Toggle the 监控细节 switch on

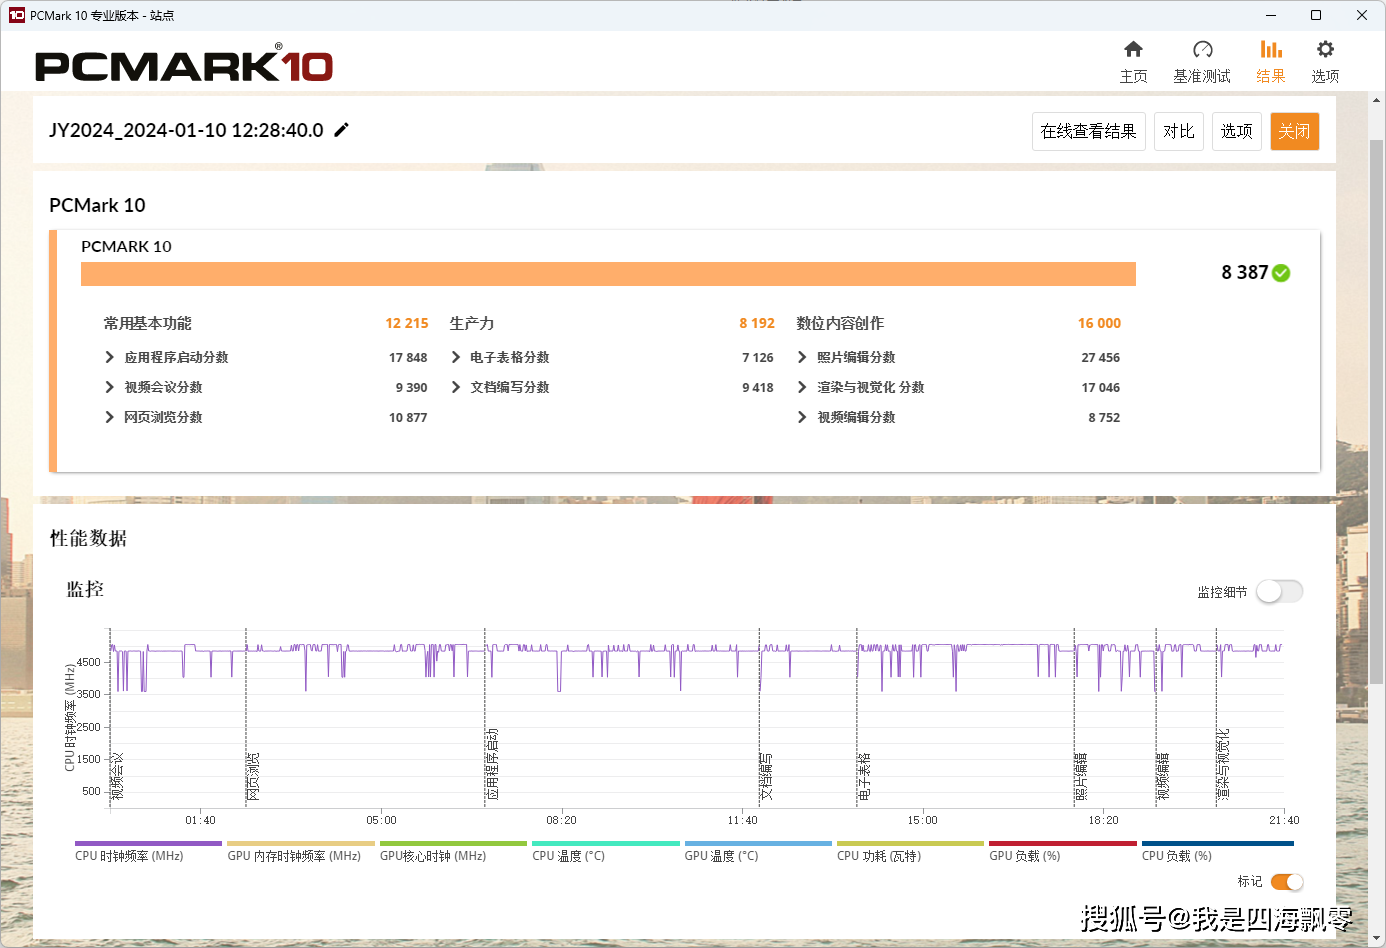[x=1279, y=592]
